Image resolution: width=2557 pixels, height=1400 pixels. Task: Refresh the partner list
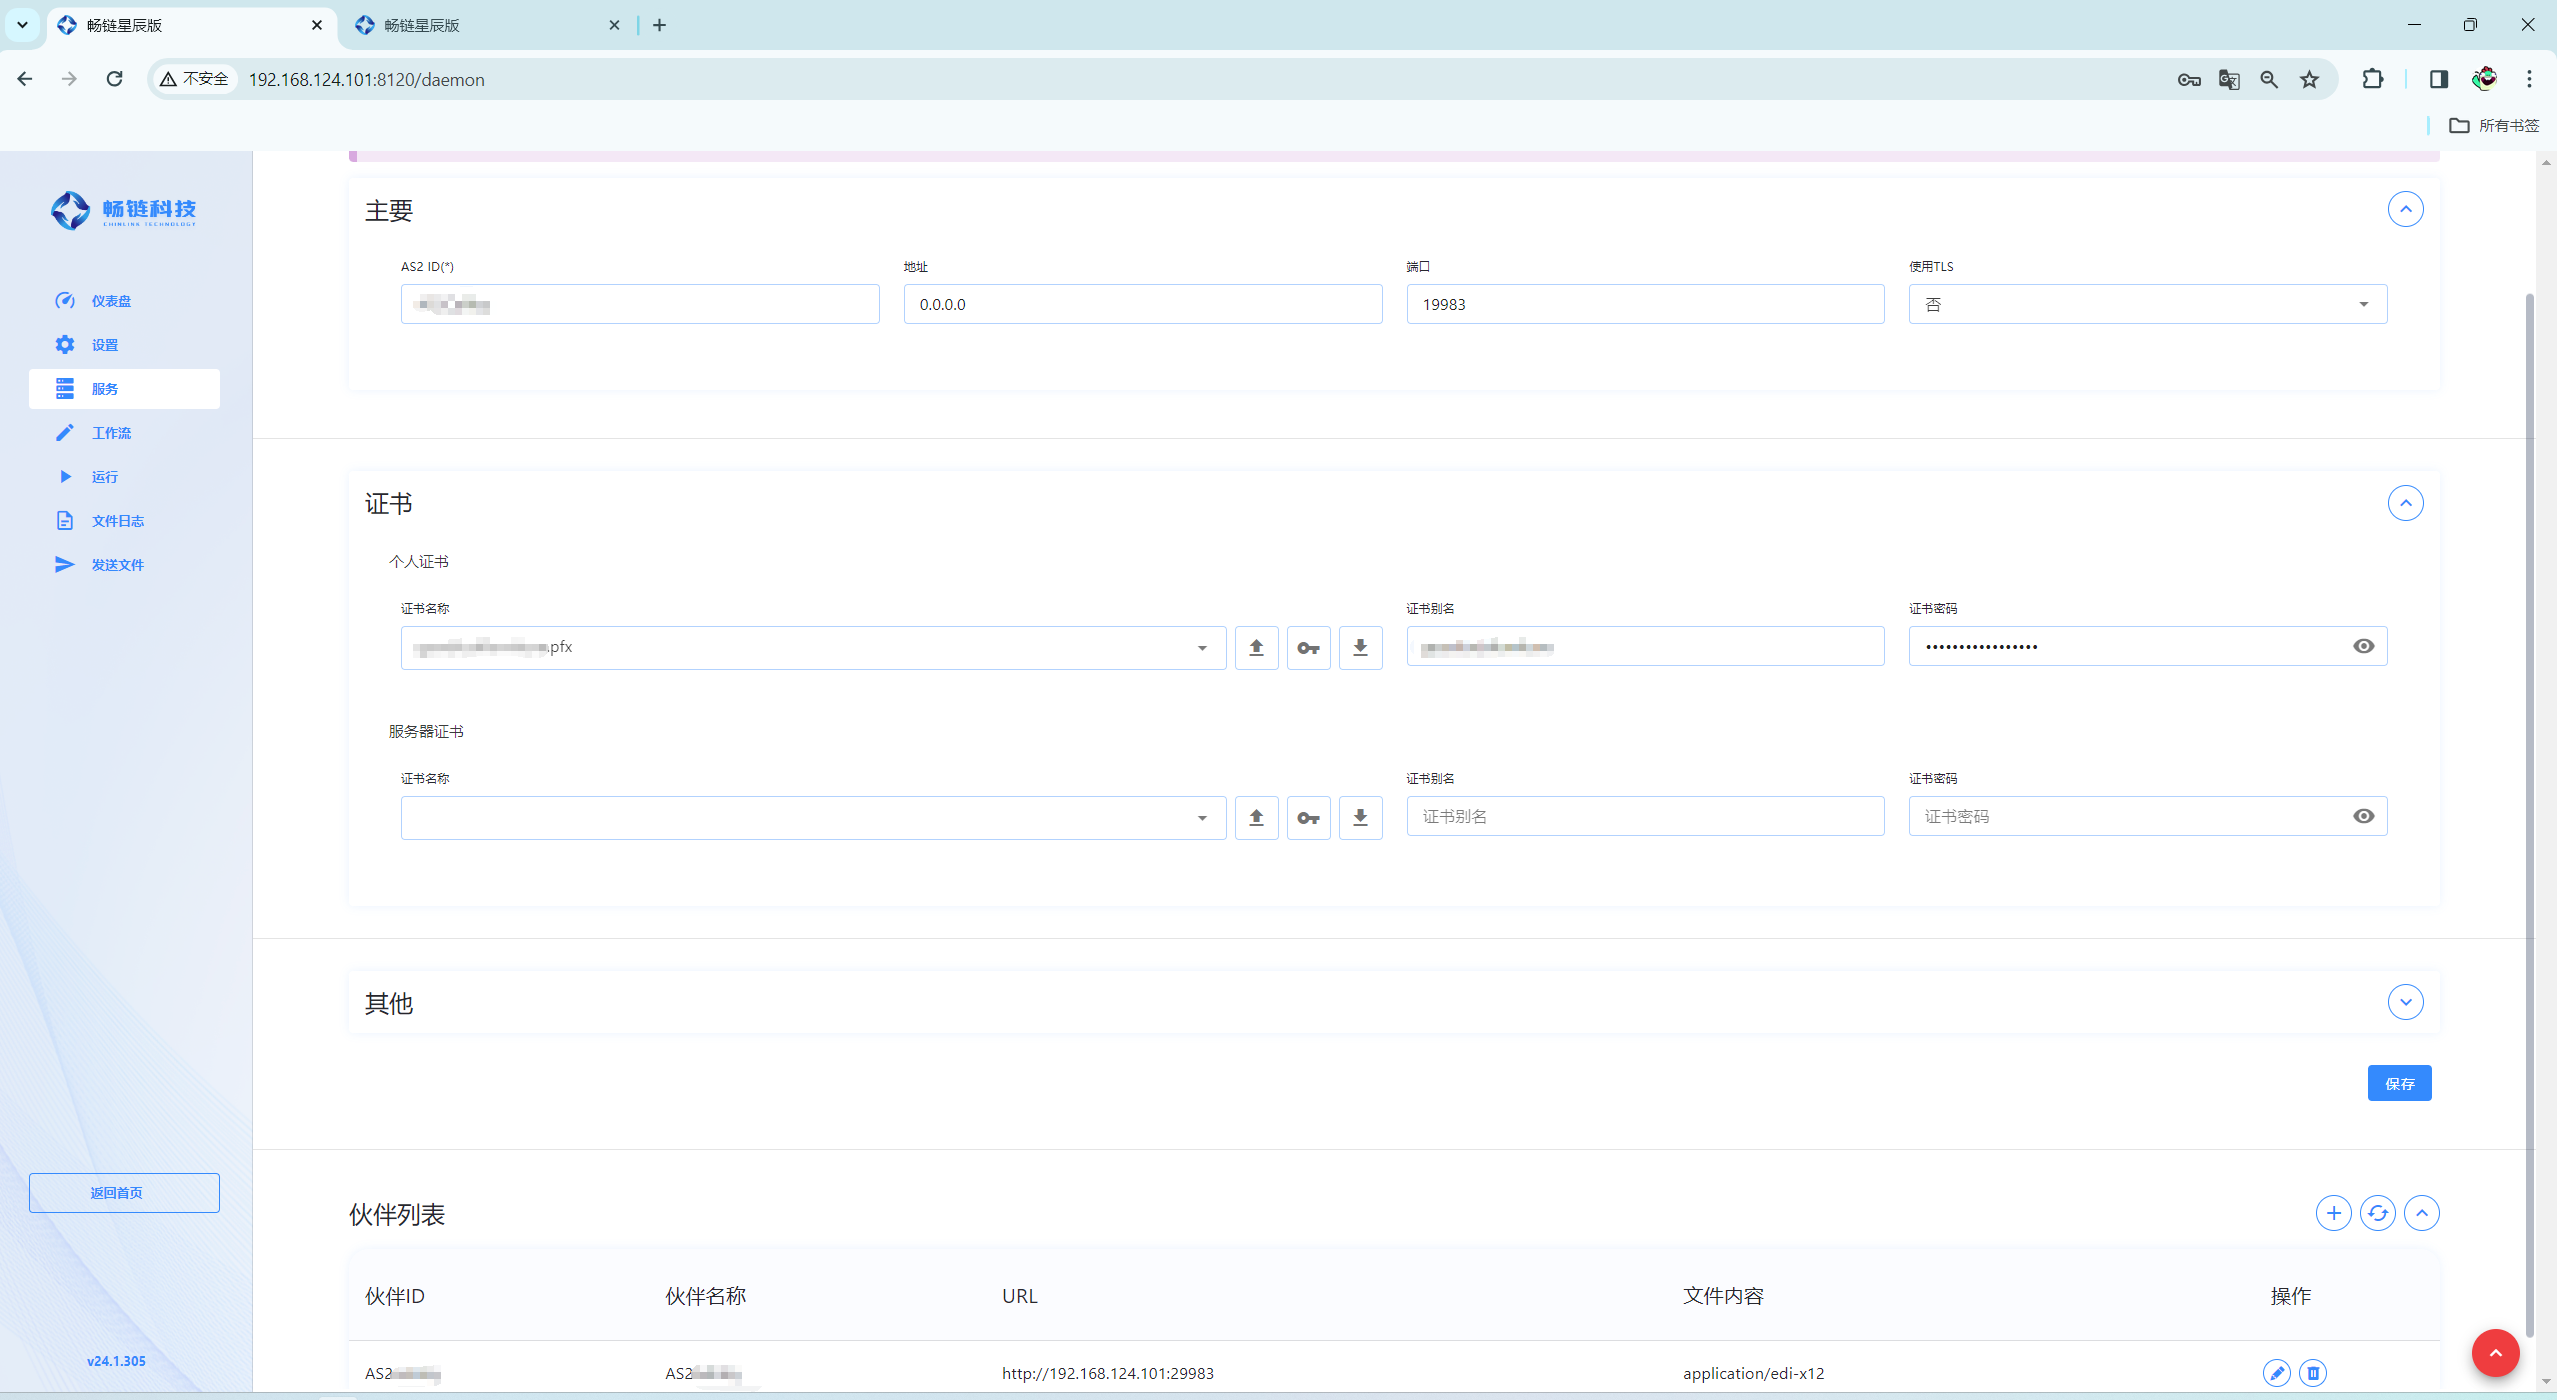click(2377, 1213)
